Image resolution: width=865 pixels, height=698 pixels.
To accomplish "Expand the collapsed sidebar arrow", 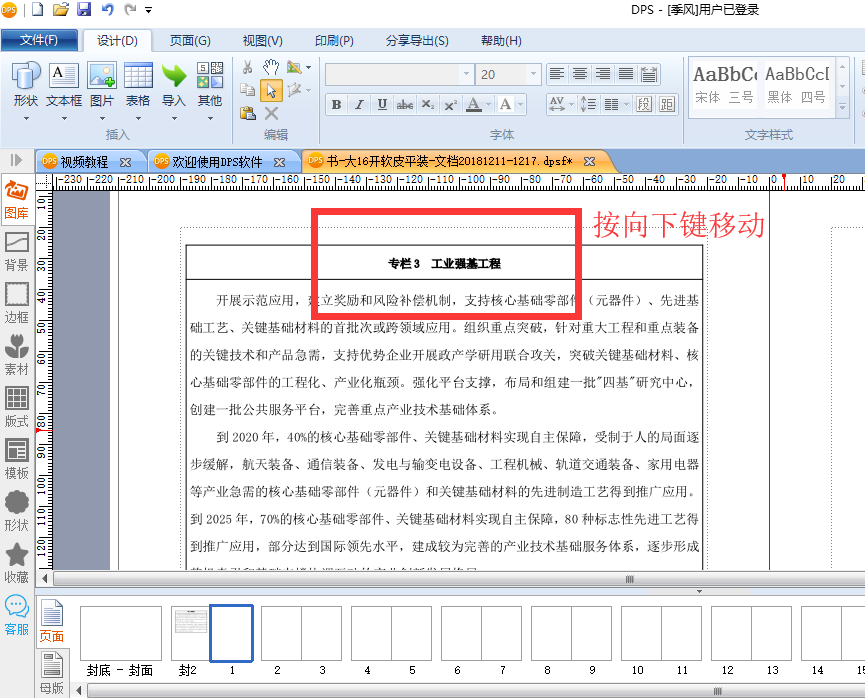I will pyautogui.click(x=16, y=160).
